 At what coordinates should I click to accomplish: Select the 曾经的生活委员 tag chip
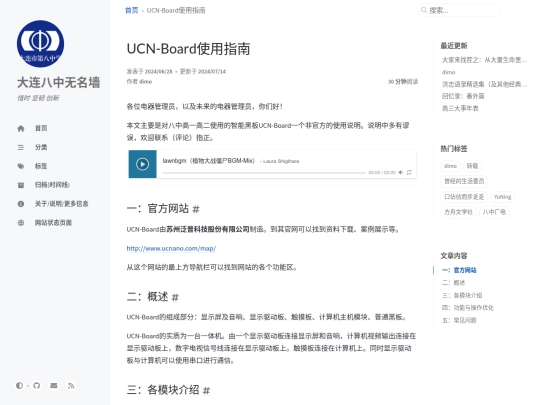(x=464, y=181)
